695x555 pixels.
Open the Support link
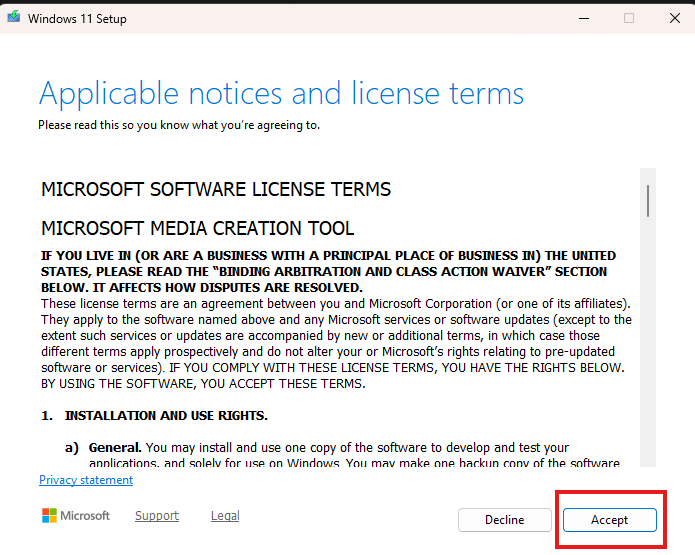tap(157, 516)
